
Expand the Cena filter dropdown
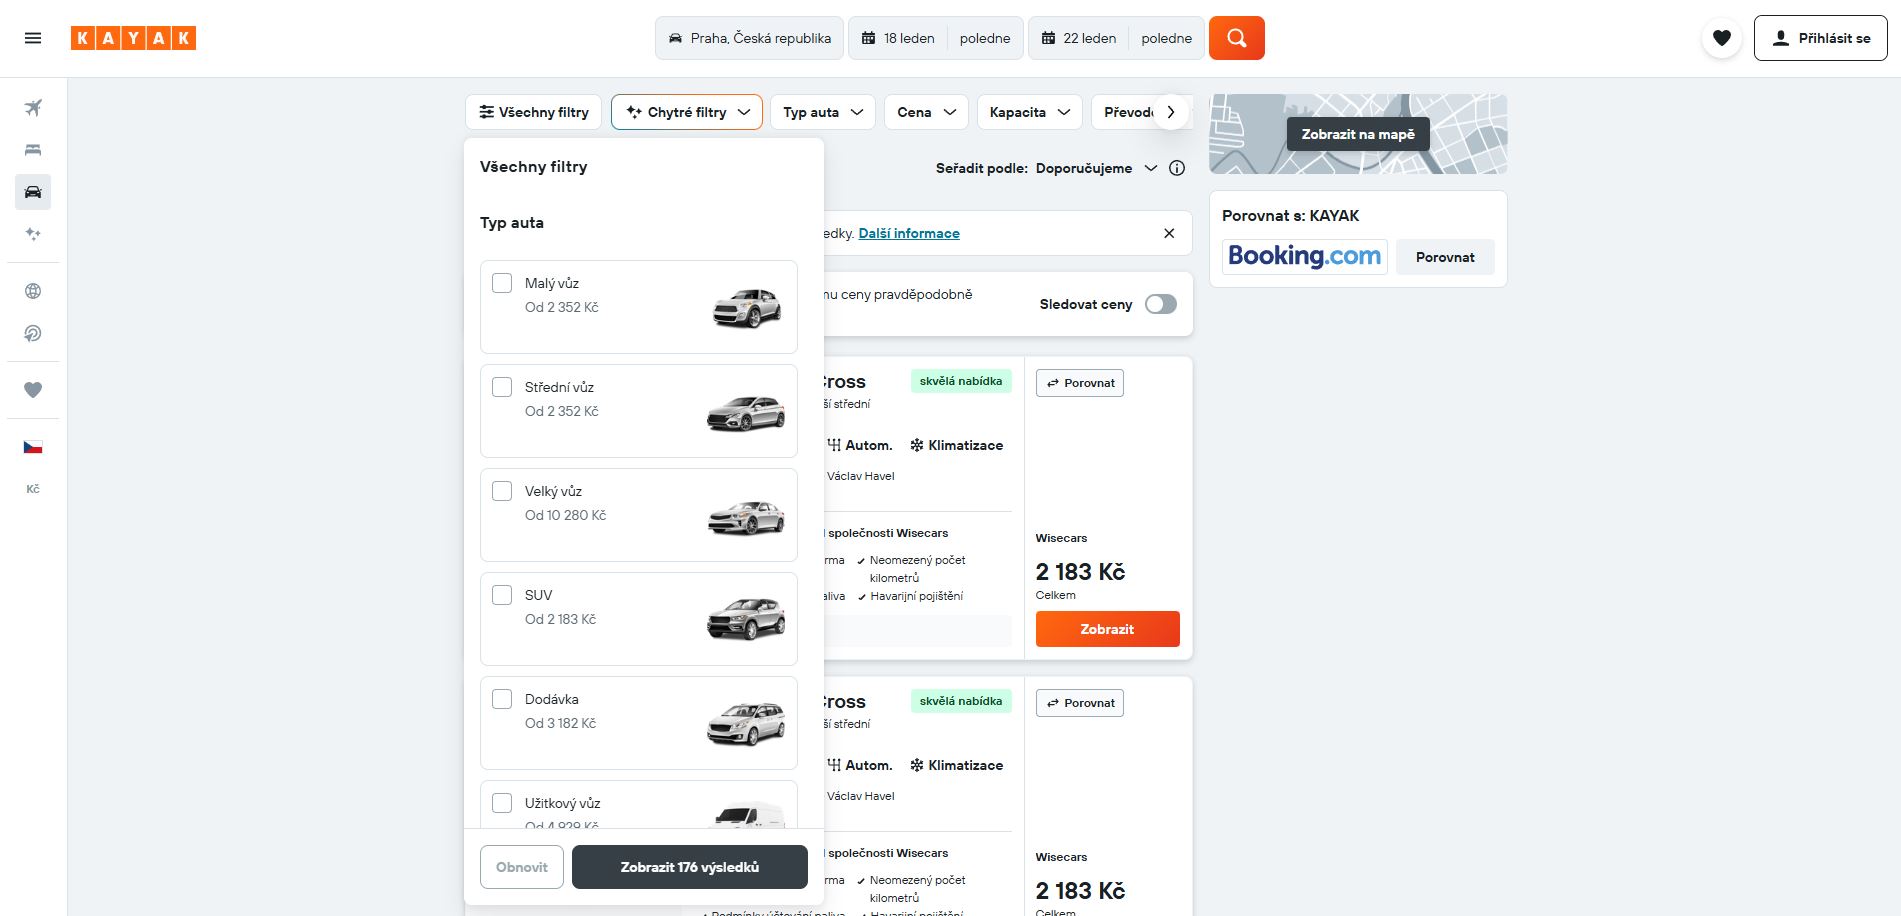926,112
